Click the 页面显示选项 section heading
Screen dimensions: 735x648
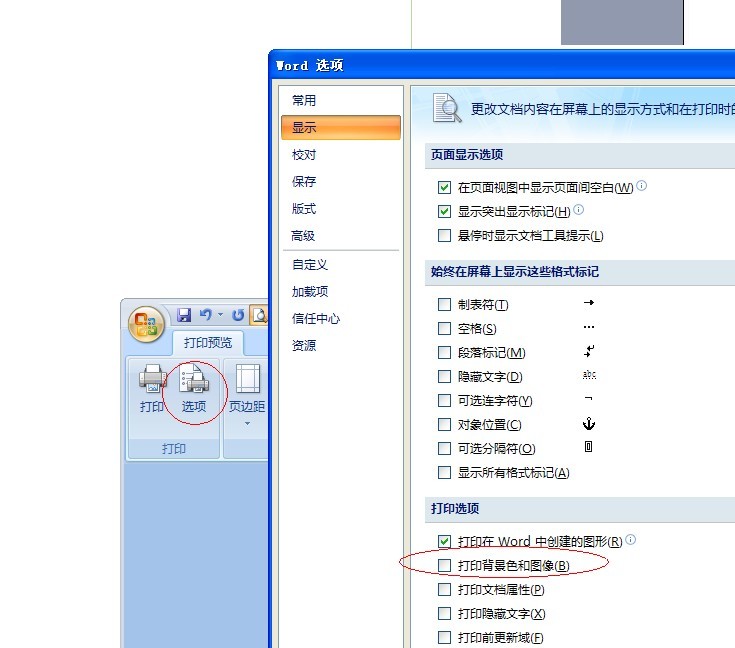(467, 155)
